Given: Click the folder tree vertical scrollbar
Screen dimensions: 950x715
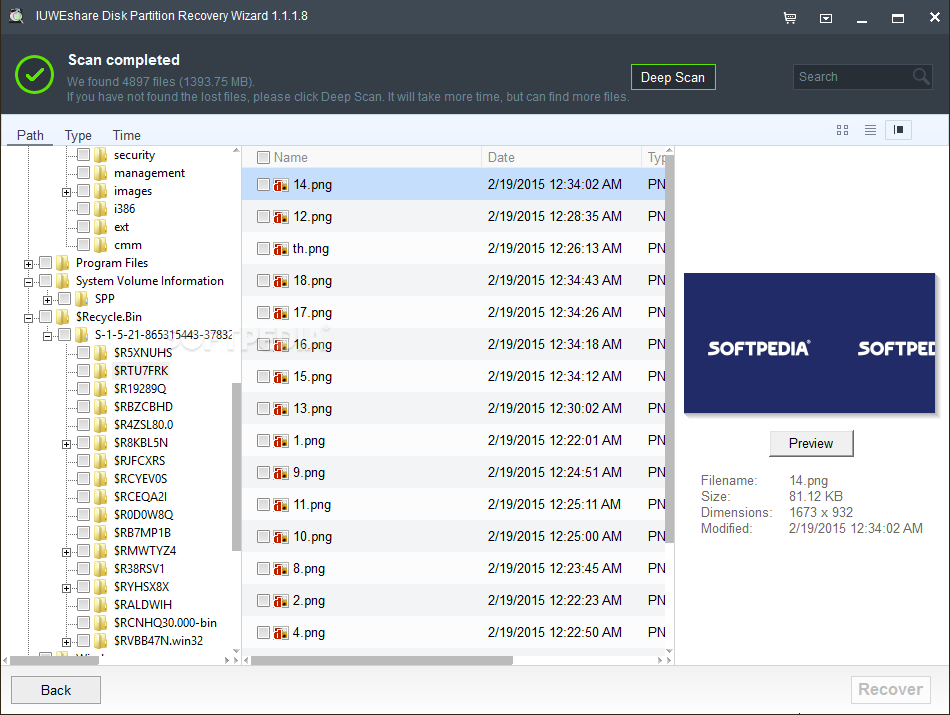Looking at the screenshot, I should tap(236, 467).
